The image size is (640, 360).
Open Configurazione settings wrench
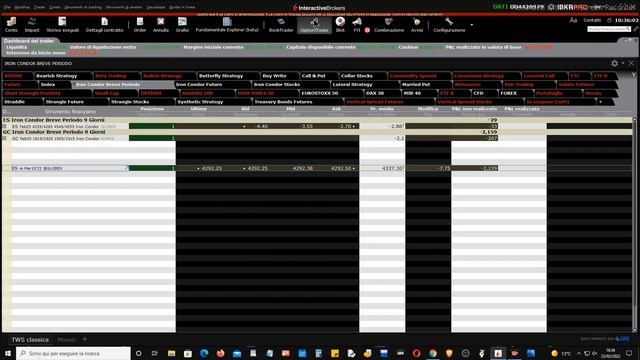click(449, 24)
